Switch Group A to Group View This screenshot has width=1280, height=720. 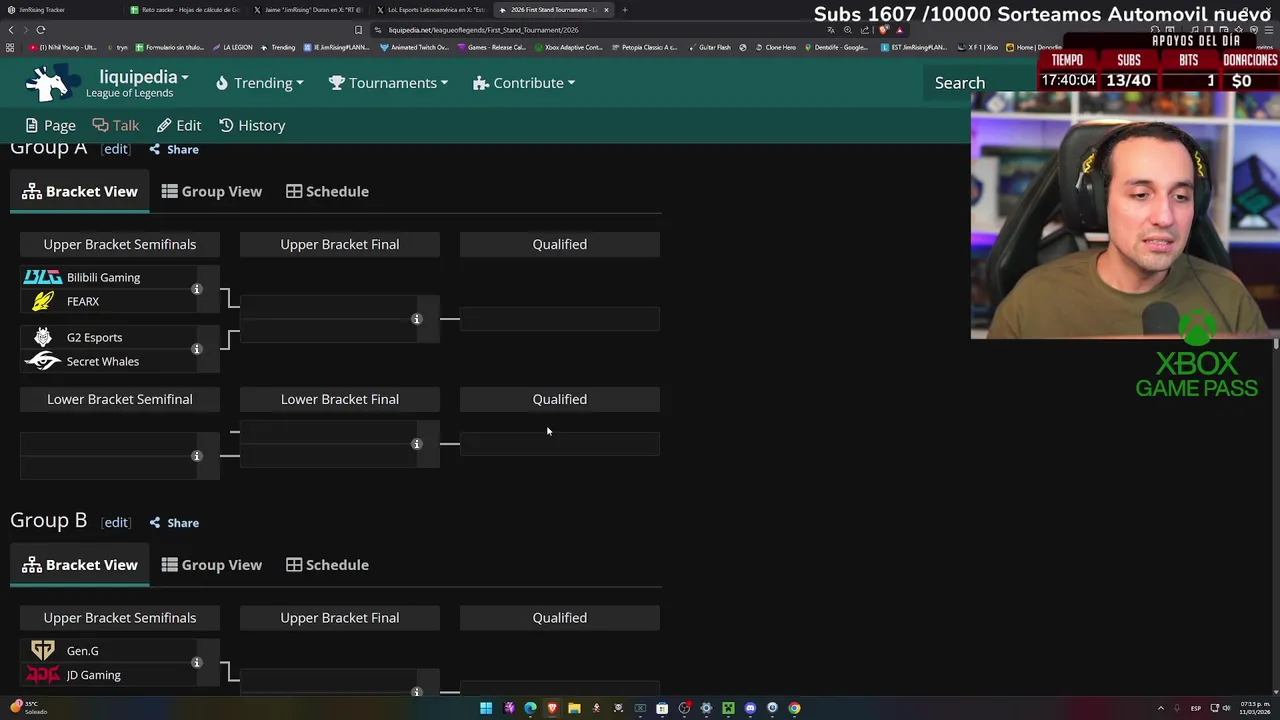(212, 191)
